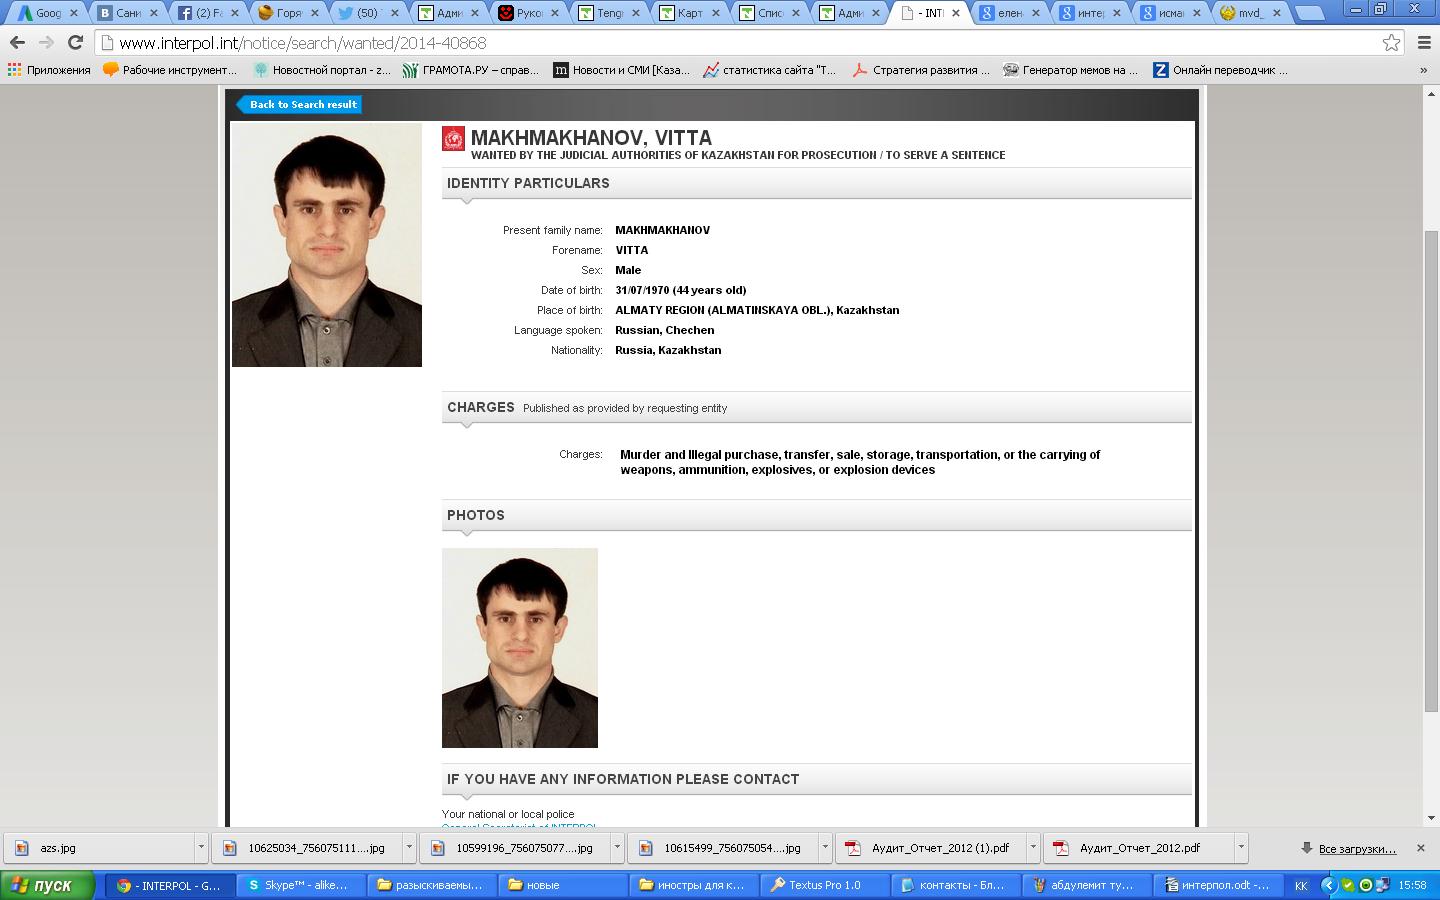The image size is (1440, 900).
Task: Open the Apps shortcut in the bookmarks bar
Action: 48,70
